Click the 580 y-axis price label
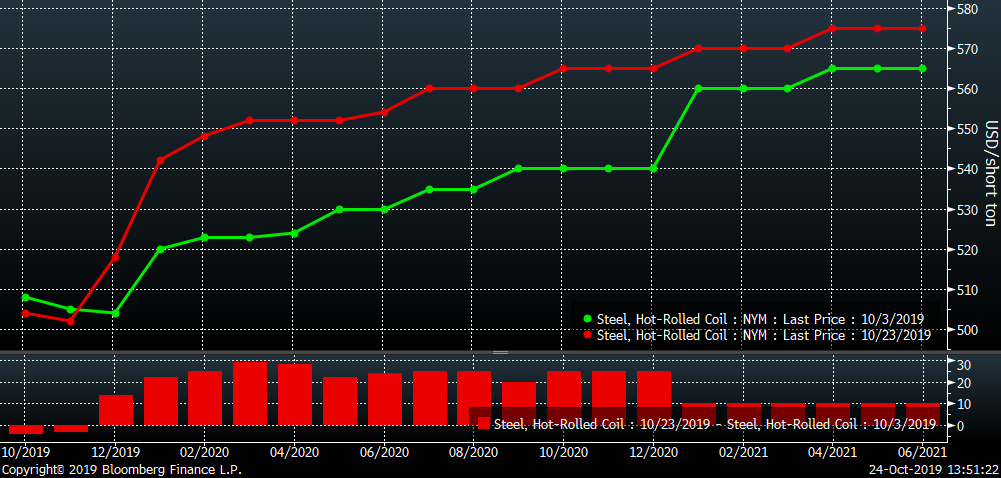The image size is (1001, 478). [968, 9]
